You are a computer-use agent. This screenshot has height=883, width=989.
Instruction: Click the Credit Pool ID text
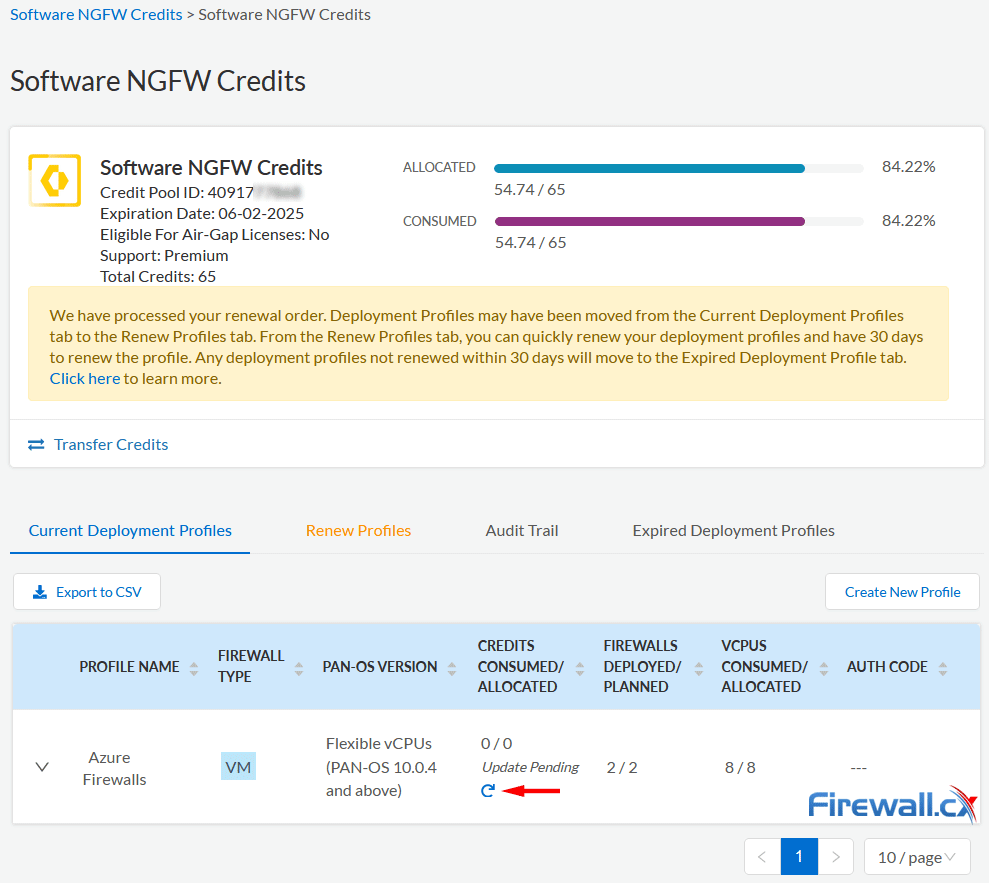point(201,192)
